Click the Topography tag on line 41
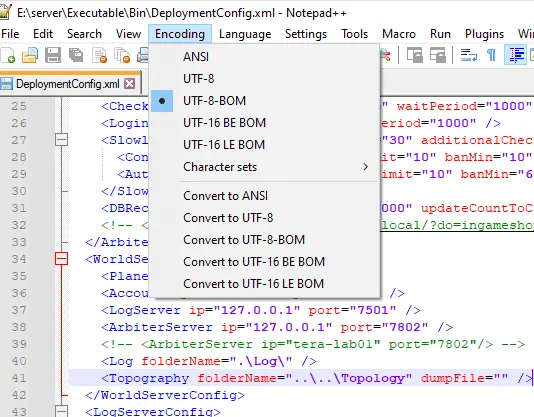The height and width of the screenshot is (417, 534). pyautogui.click(x=145, y=378)
